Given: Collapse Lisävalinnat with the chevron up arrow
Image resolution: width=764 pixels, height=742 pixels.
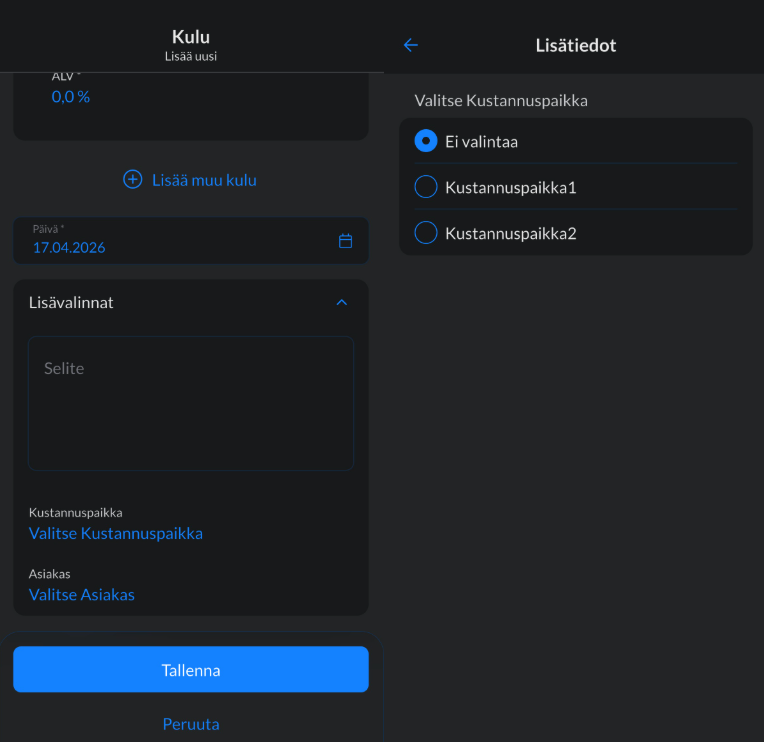Looking at the screenshot, I should coord(341,302).
